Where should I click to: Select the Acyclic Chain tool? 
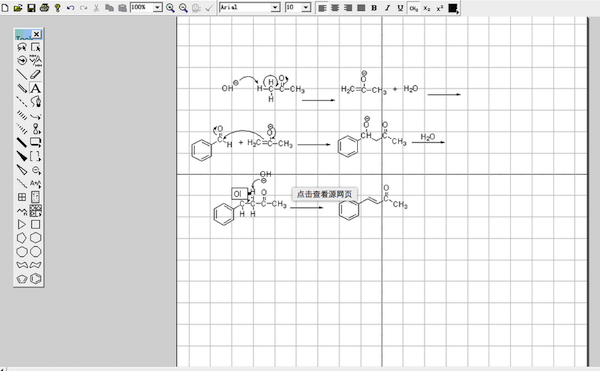(x=22, y=211)
